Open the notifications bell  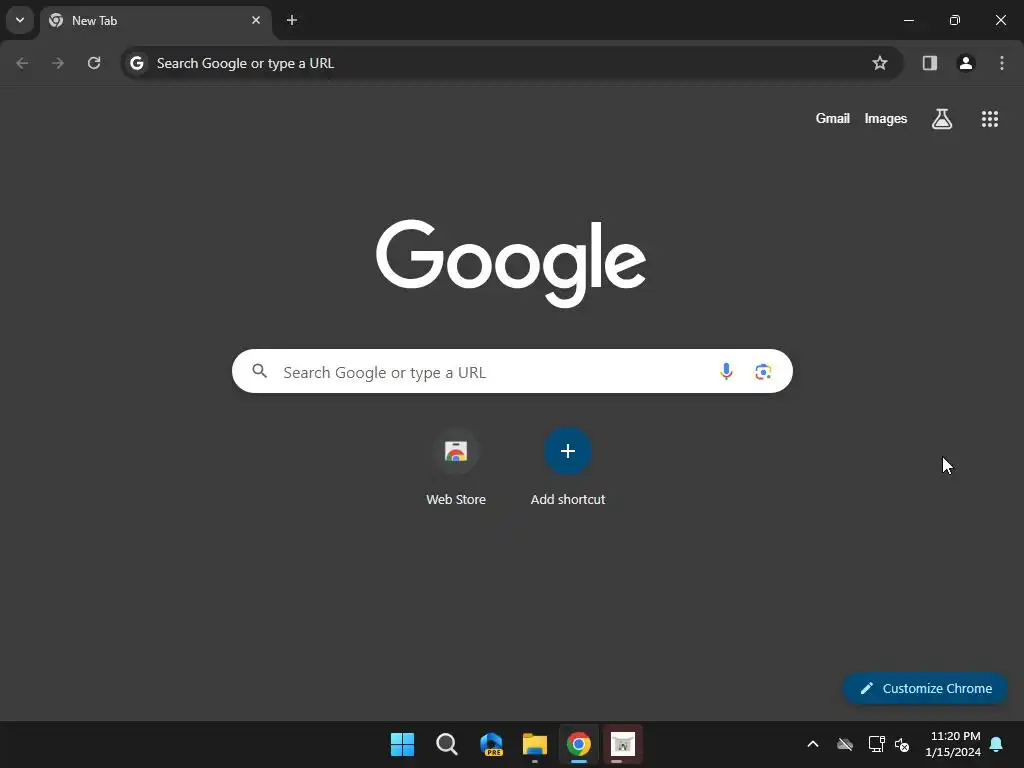[x=997, y=744]
